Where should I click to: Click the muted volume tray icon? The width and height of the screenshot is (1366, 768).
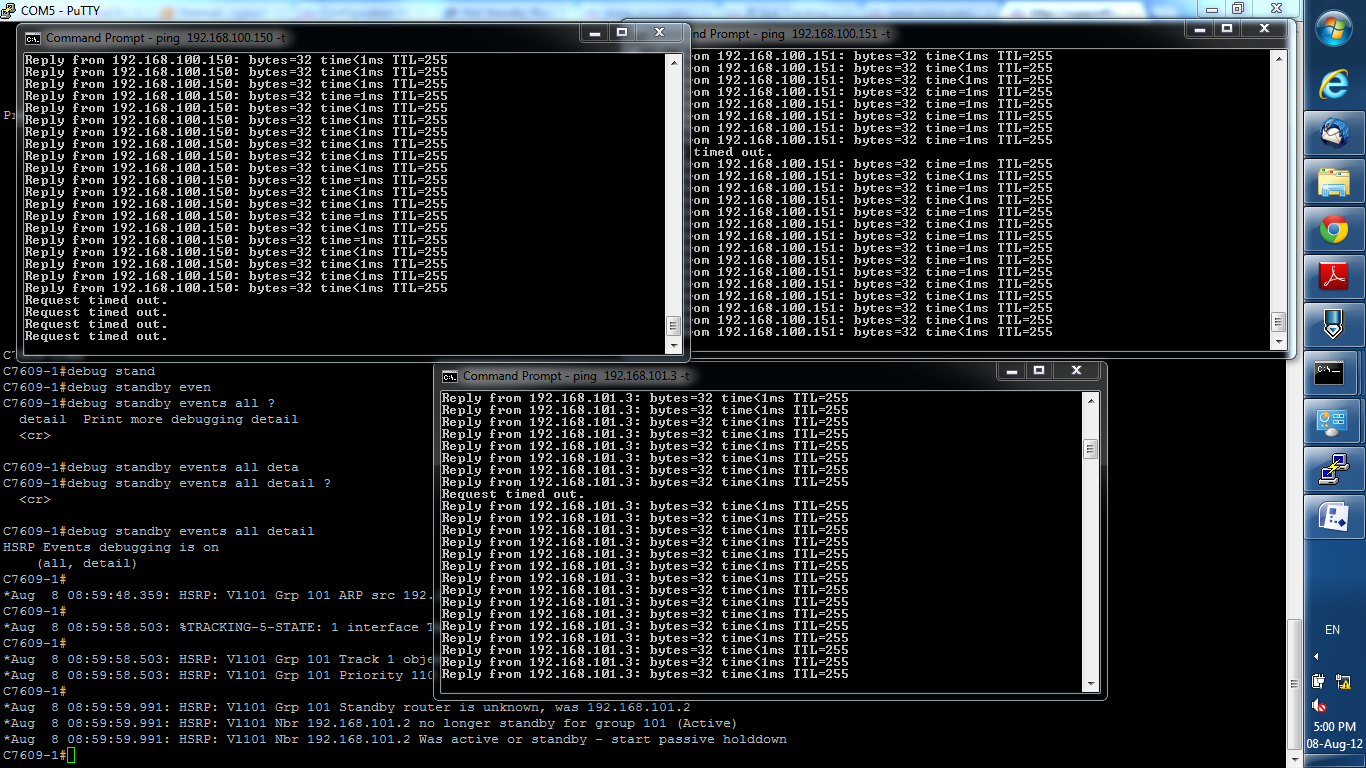pyautogui.click(x=1319, y=705)
